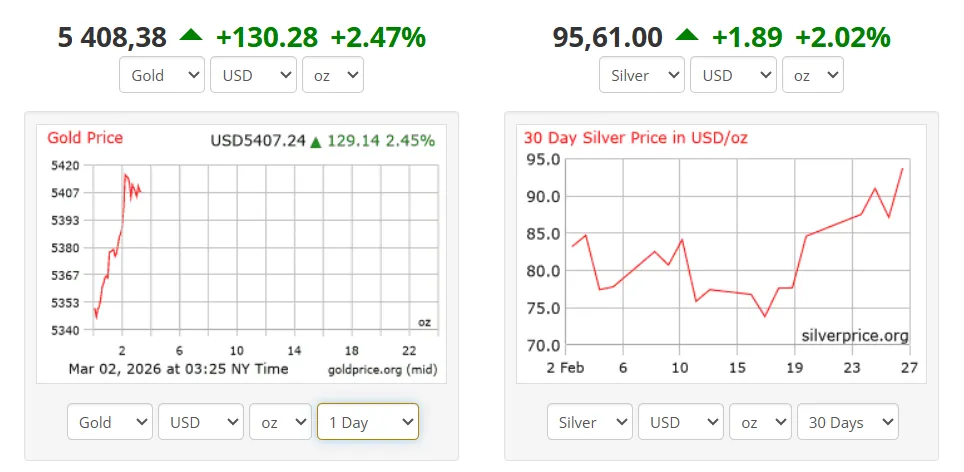Open the USD currency dropdown under the headline gold price
The image size is (964, 472).
[253, 75]
